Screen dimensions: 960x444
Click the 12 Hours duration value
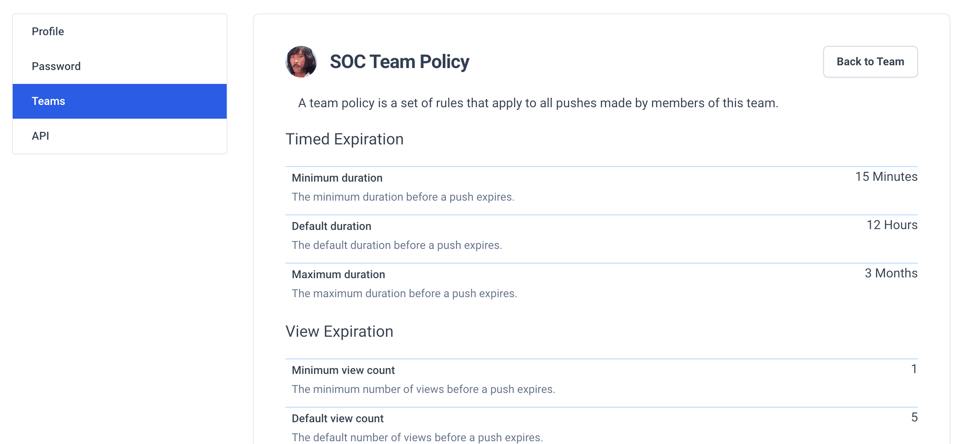tap(892, 225)
